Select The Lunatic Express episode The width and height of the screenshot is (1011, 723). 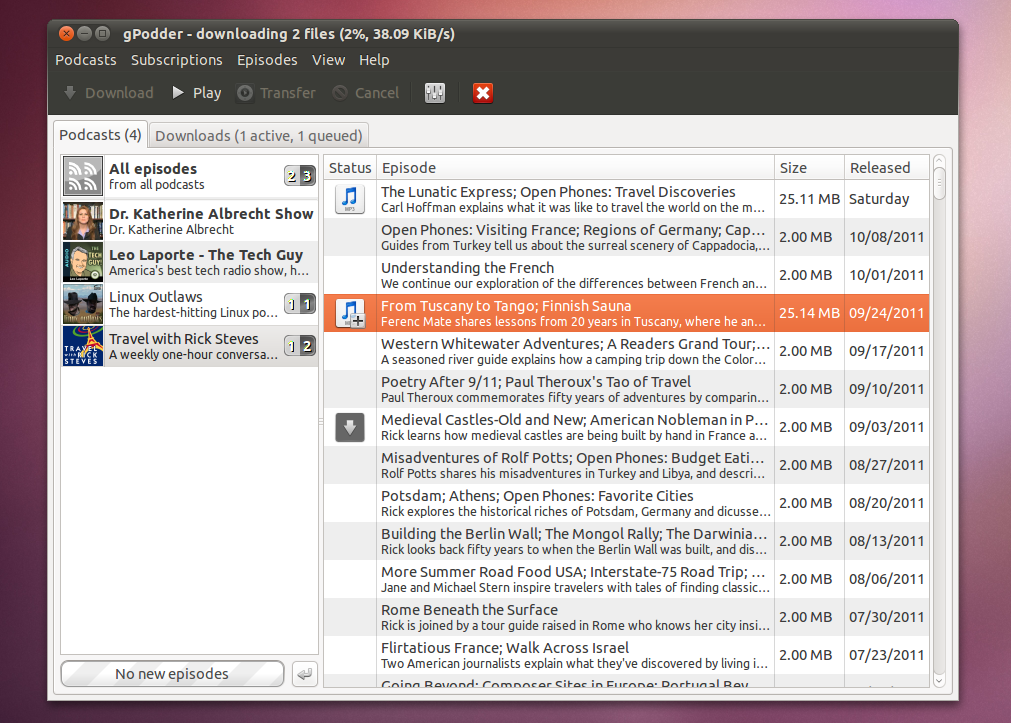626,199
